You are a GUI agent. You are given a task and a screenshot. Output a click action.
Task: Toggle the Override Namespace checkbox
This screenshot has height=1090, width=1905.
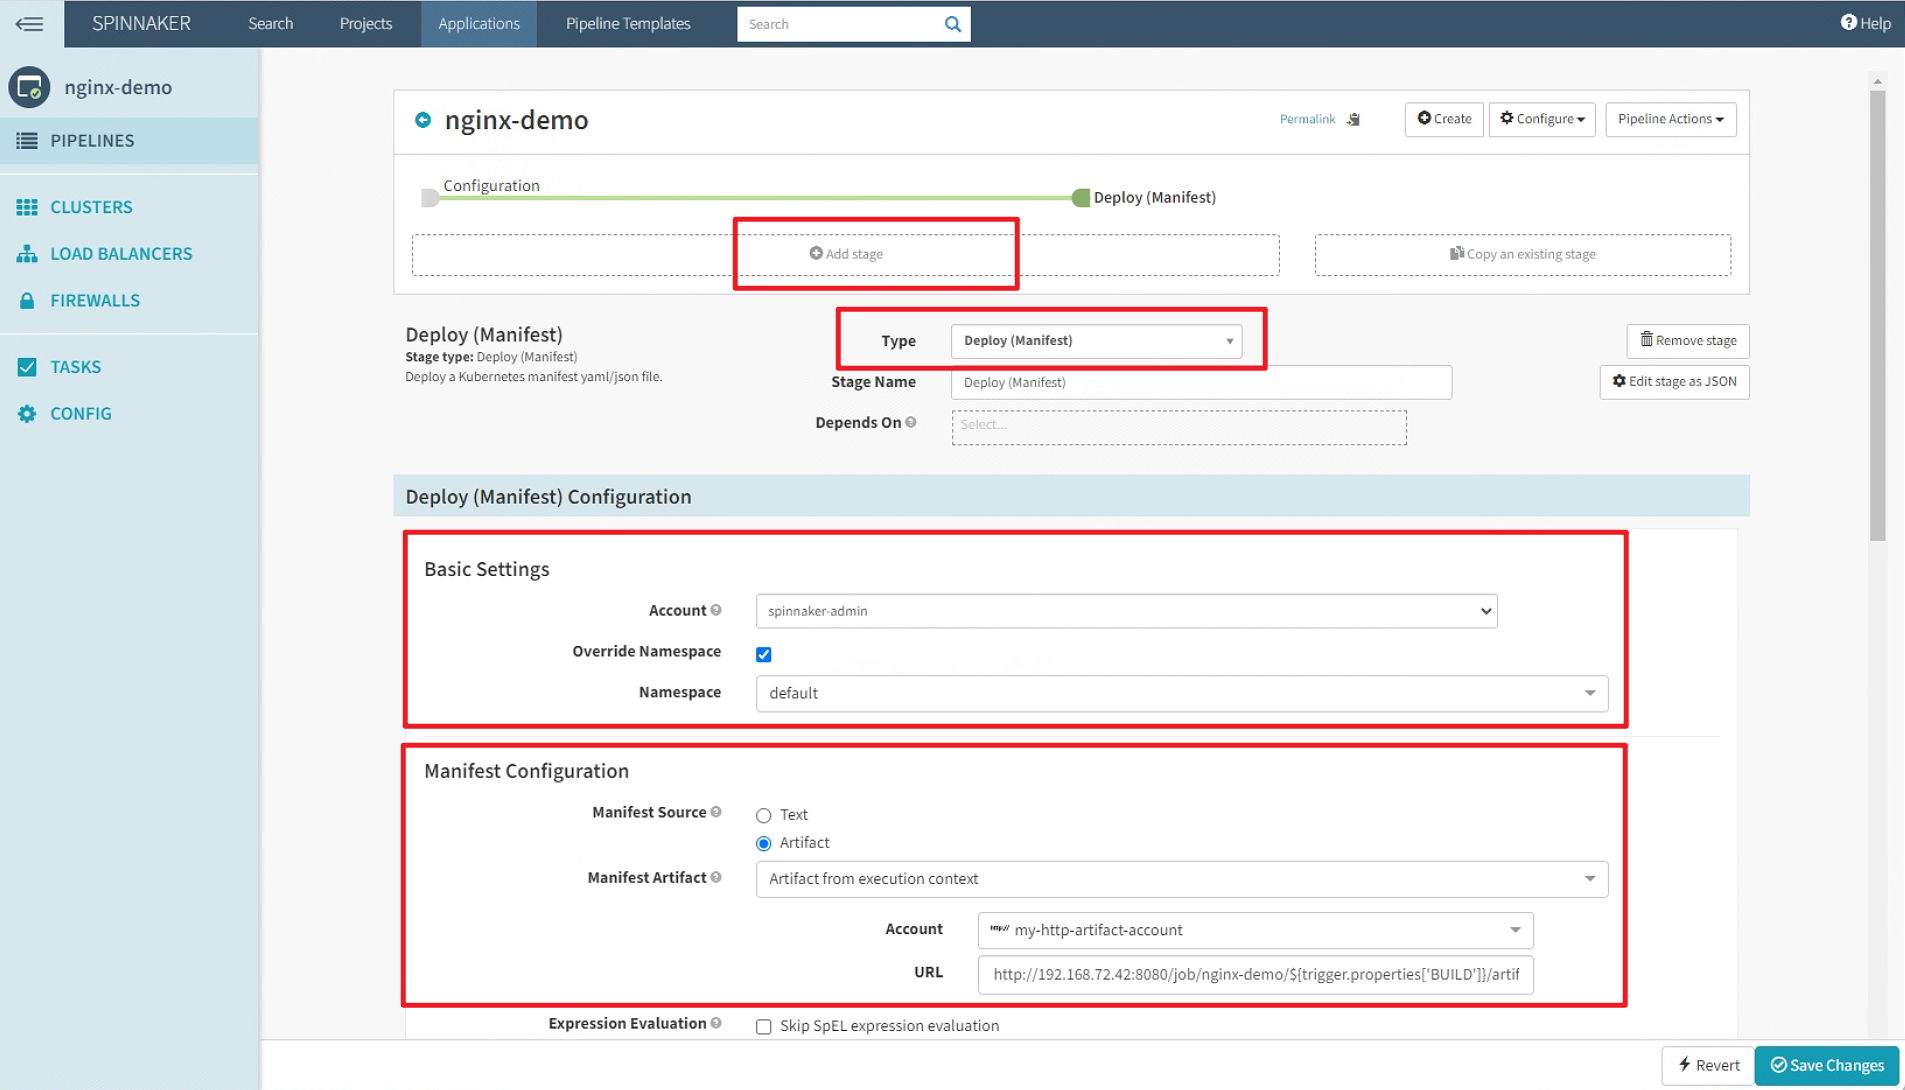(764, 654)
